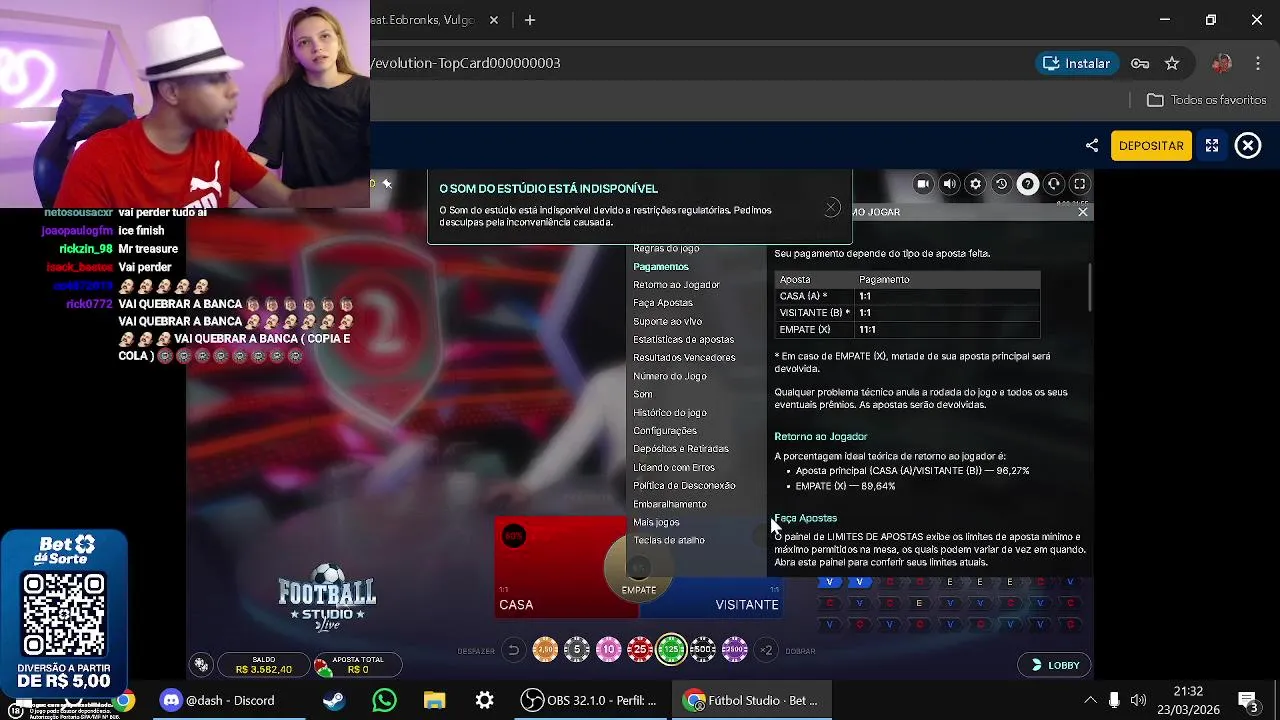The width and height of the screenshot is (1280, 720).
Task: Select Suporte ao vivo menu item
Action: point(667,322)
